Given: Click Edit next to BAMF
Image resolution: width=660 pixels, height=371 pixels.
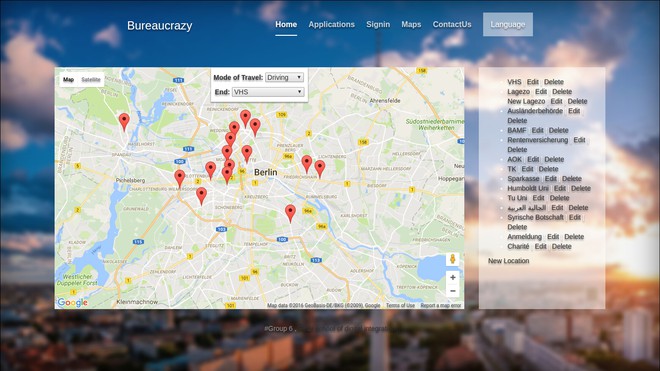Looking at the screenshot, I should (x=538, y=130).
